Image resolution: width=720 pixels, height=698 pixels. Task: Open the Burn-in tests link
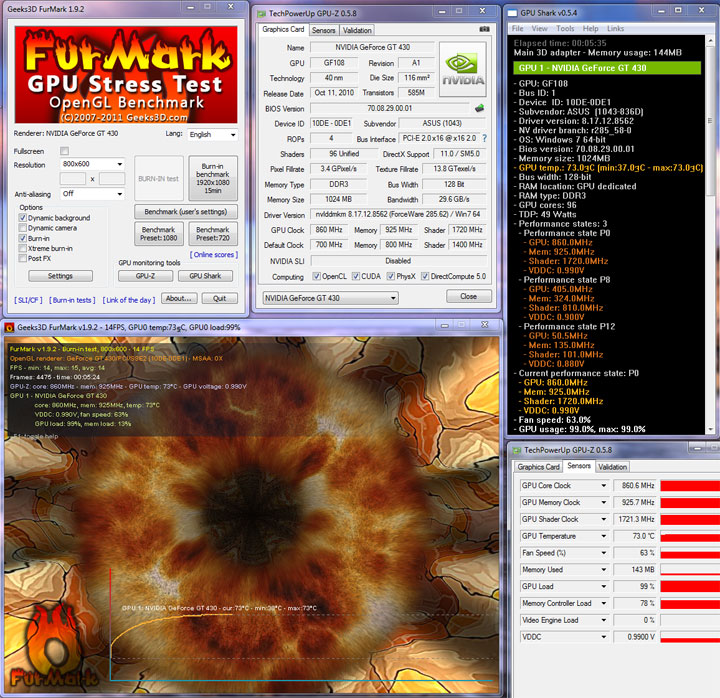(x=72, y=300)
